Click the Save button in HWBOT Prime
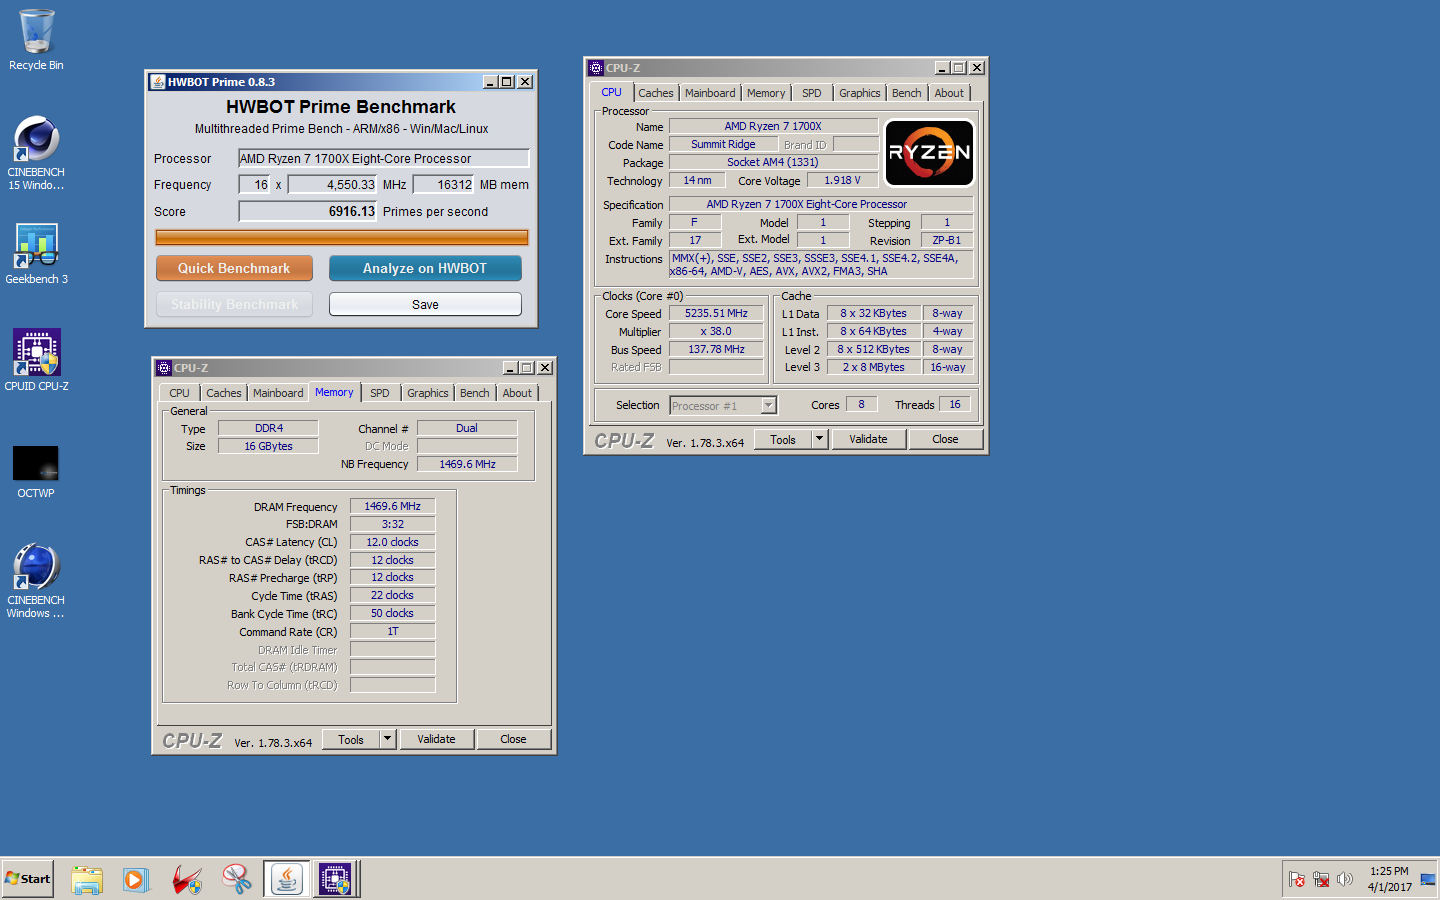The height and width of the screenshot is (900, 1440). 425,304
